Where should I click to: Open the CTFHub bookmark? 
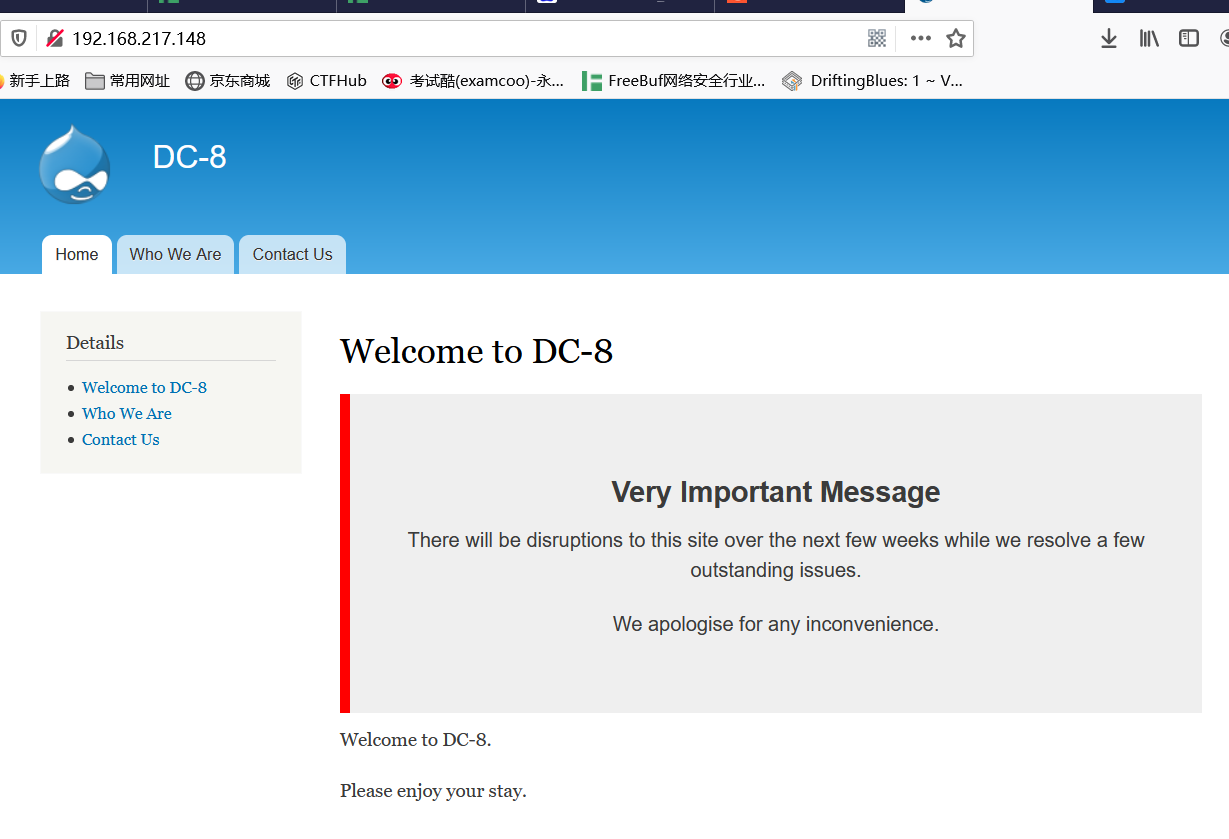coord(326,81)
